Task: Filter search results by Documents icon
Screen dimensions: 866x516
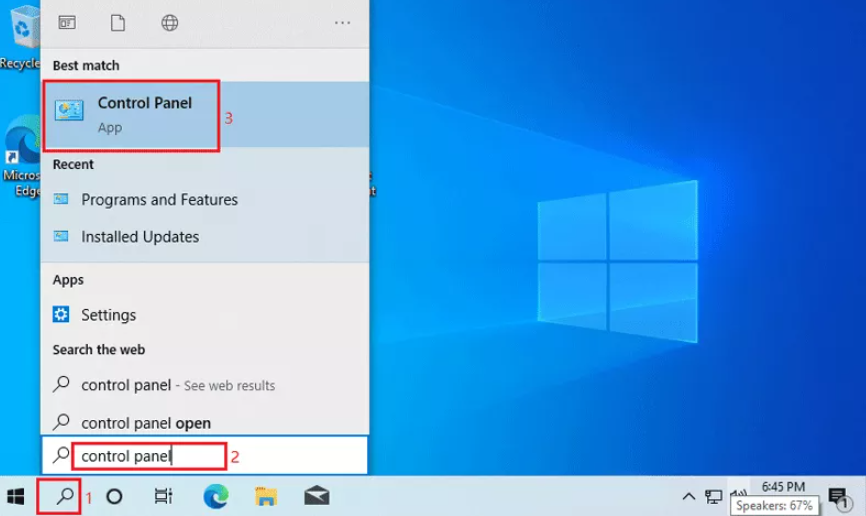Action: coord(118,23)
